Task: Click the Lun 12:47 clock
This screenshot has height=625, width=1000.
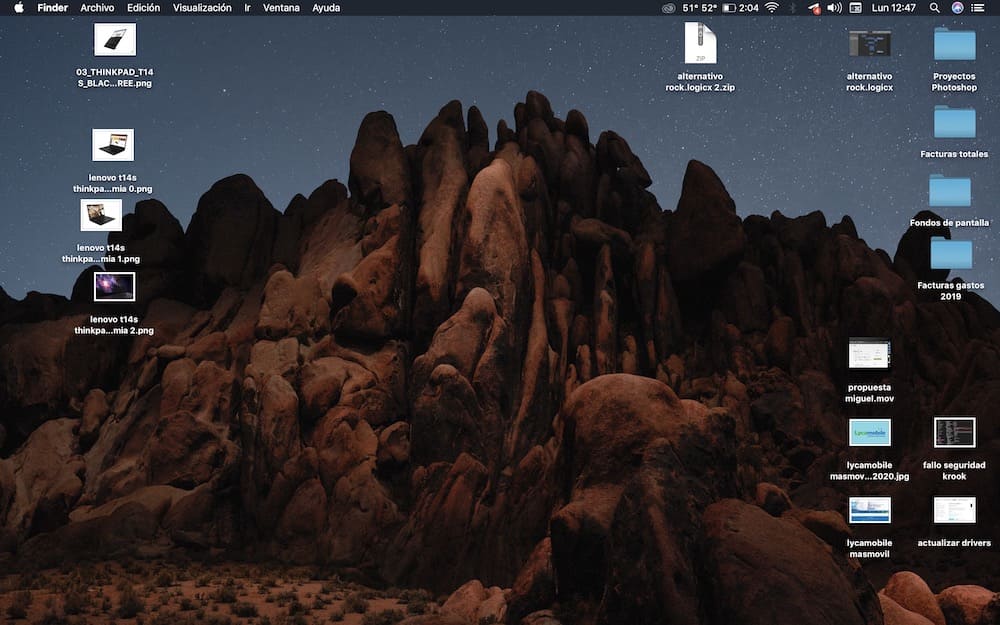Action: pyautogui.click(x=893, y=7)
